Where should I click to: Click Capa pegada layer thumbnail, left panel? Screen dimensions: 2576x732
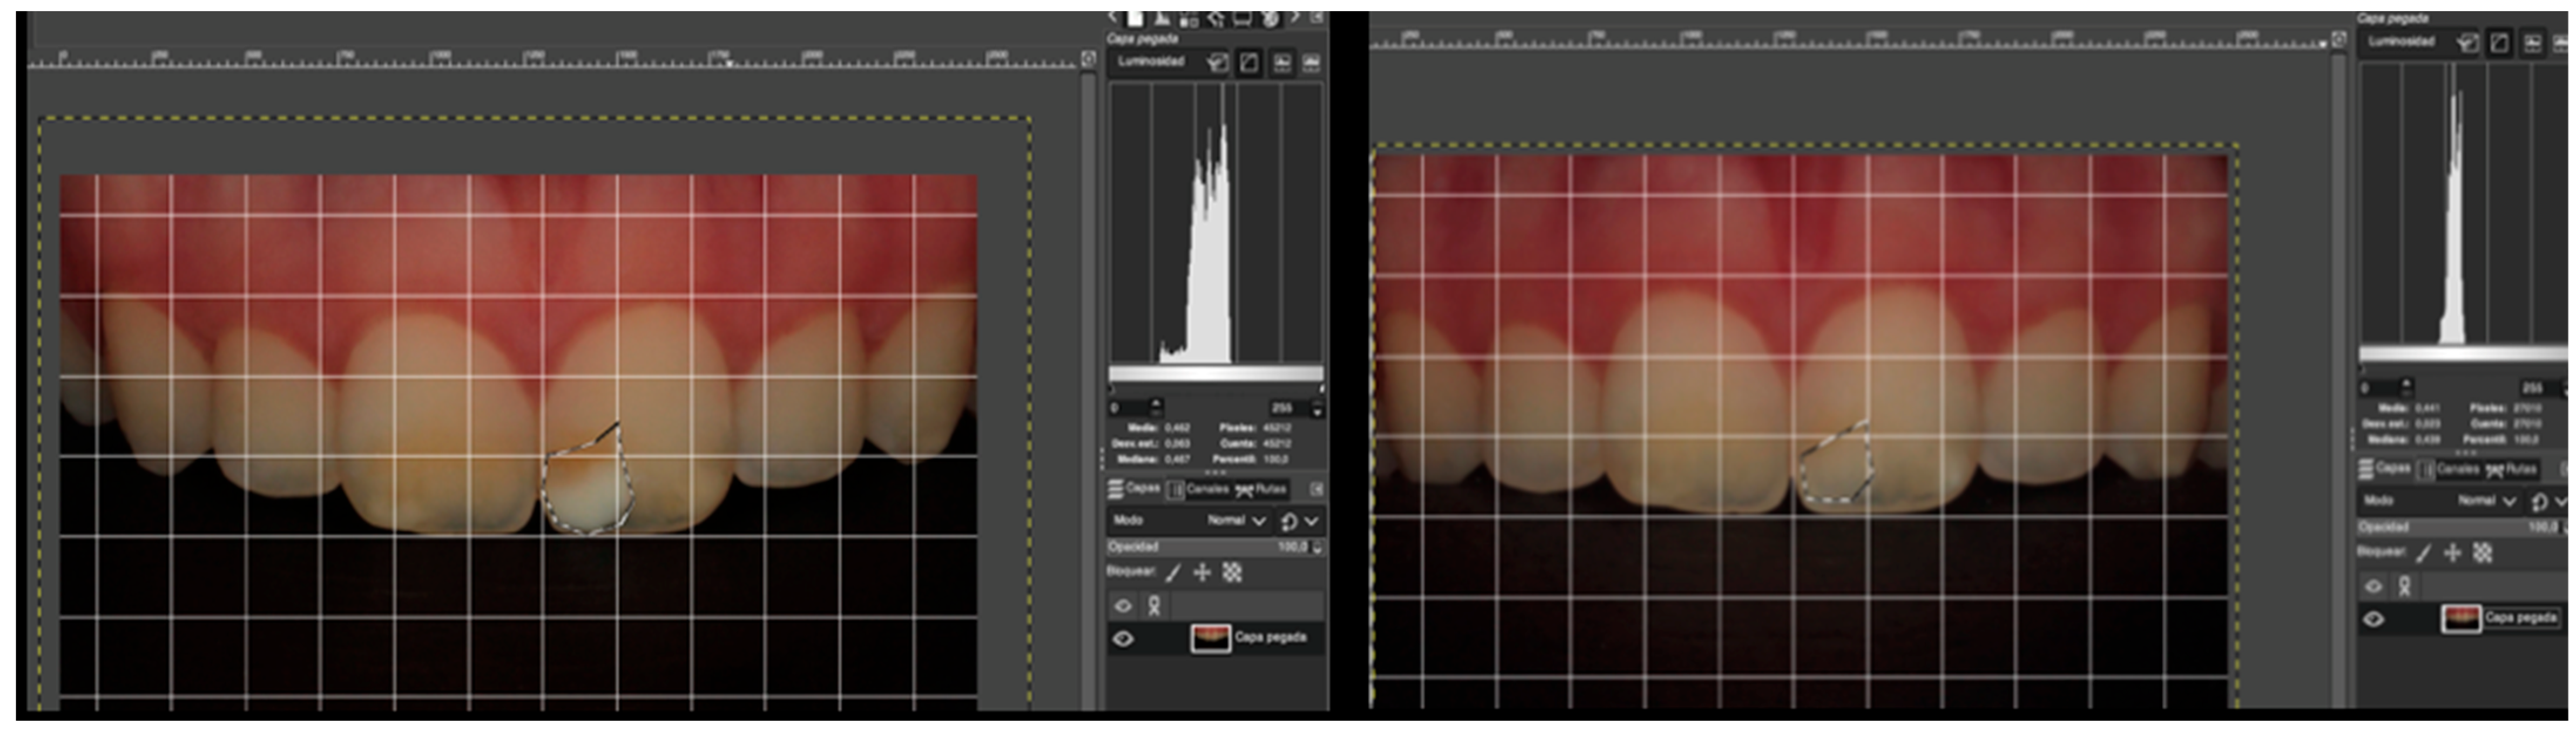click(x=1210, y=638)
